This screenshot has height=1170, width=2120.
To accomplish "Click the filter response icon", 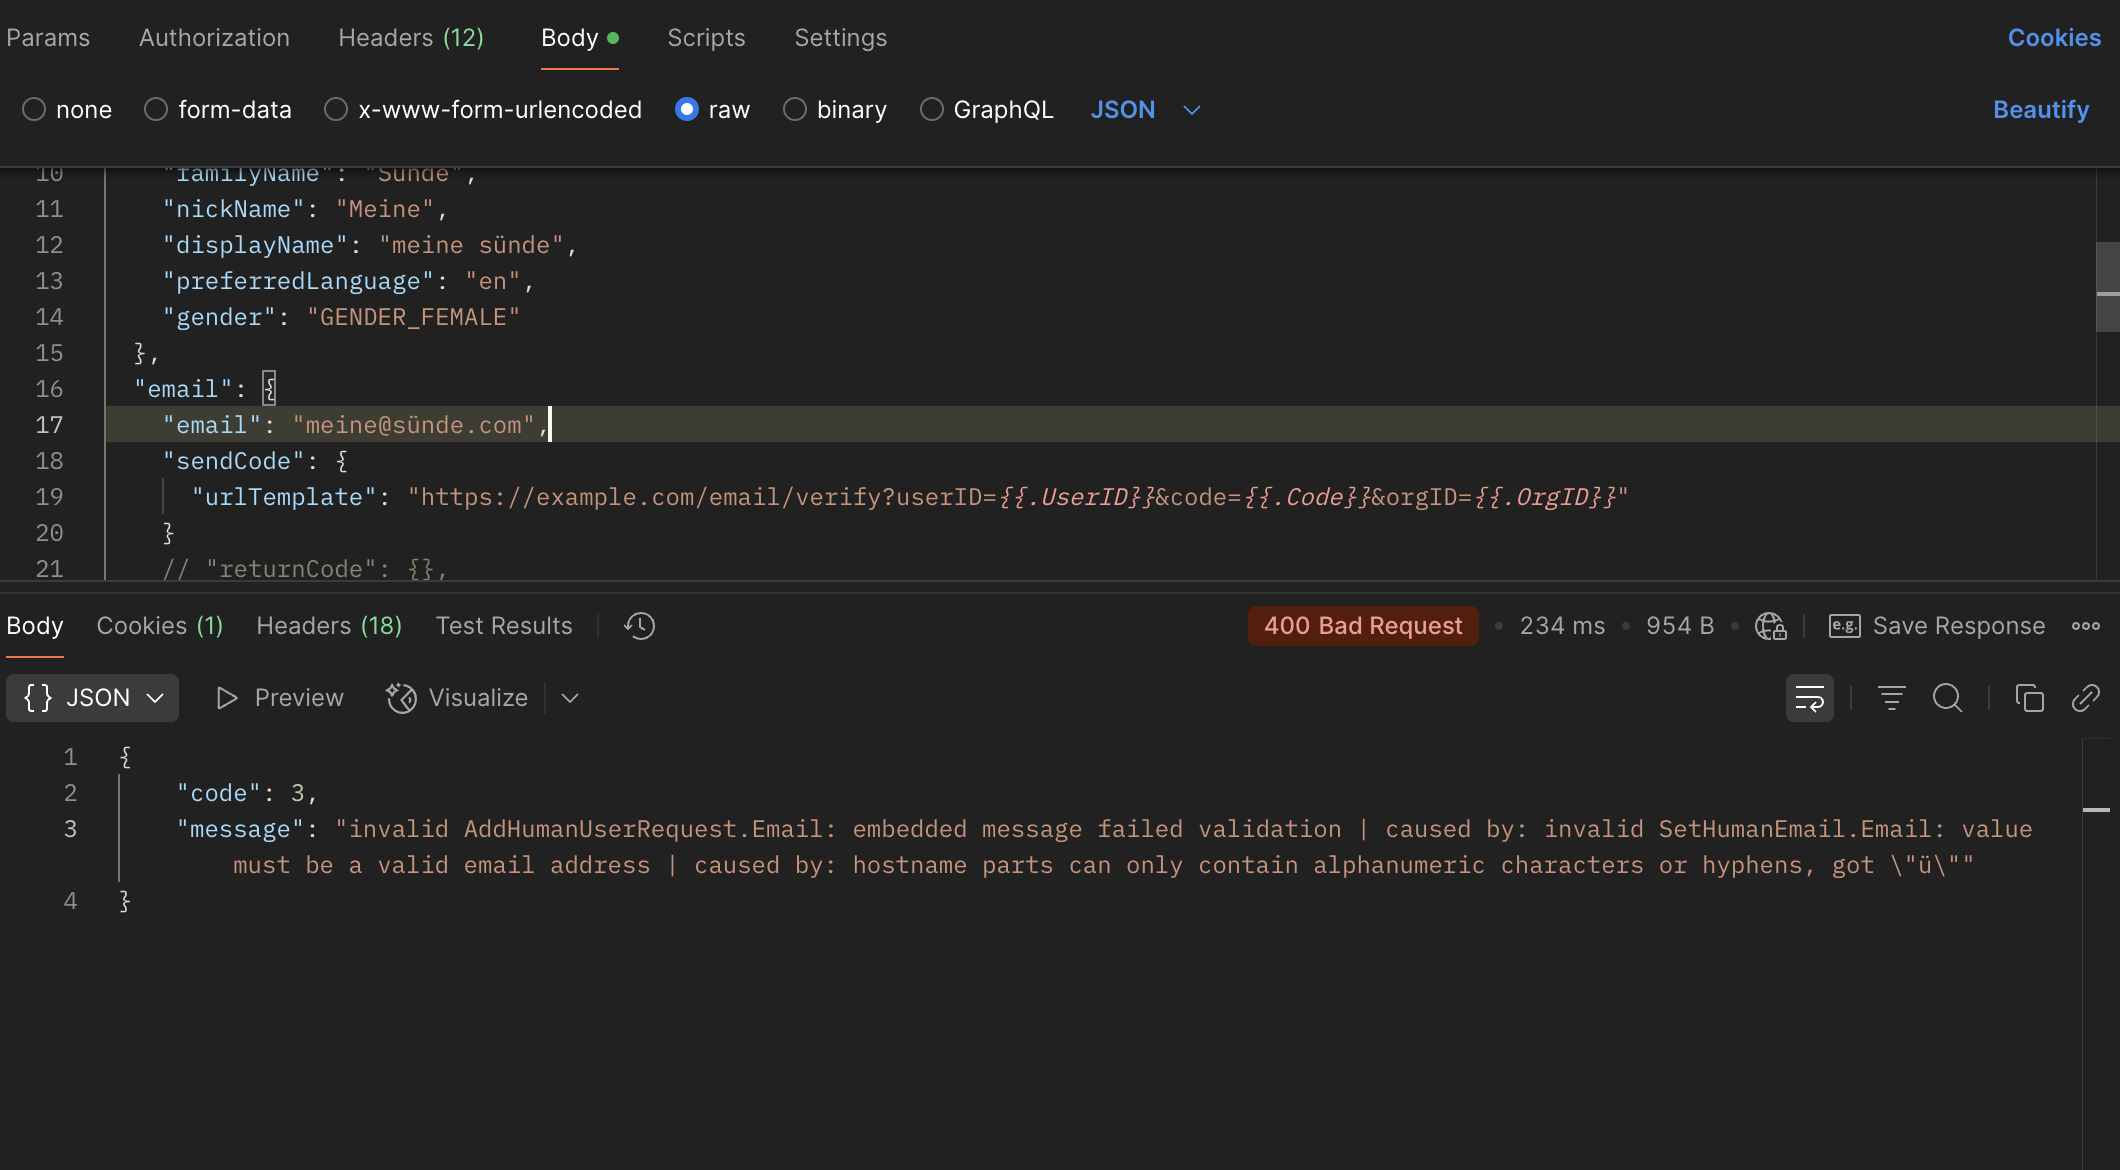I will click(1891, 698).
